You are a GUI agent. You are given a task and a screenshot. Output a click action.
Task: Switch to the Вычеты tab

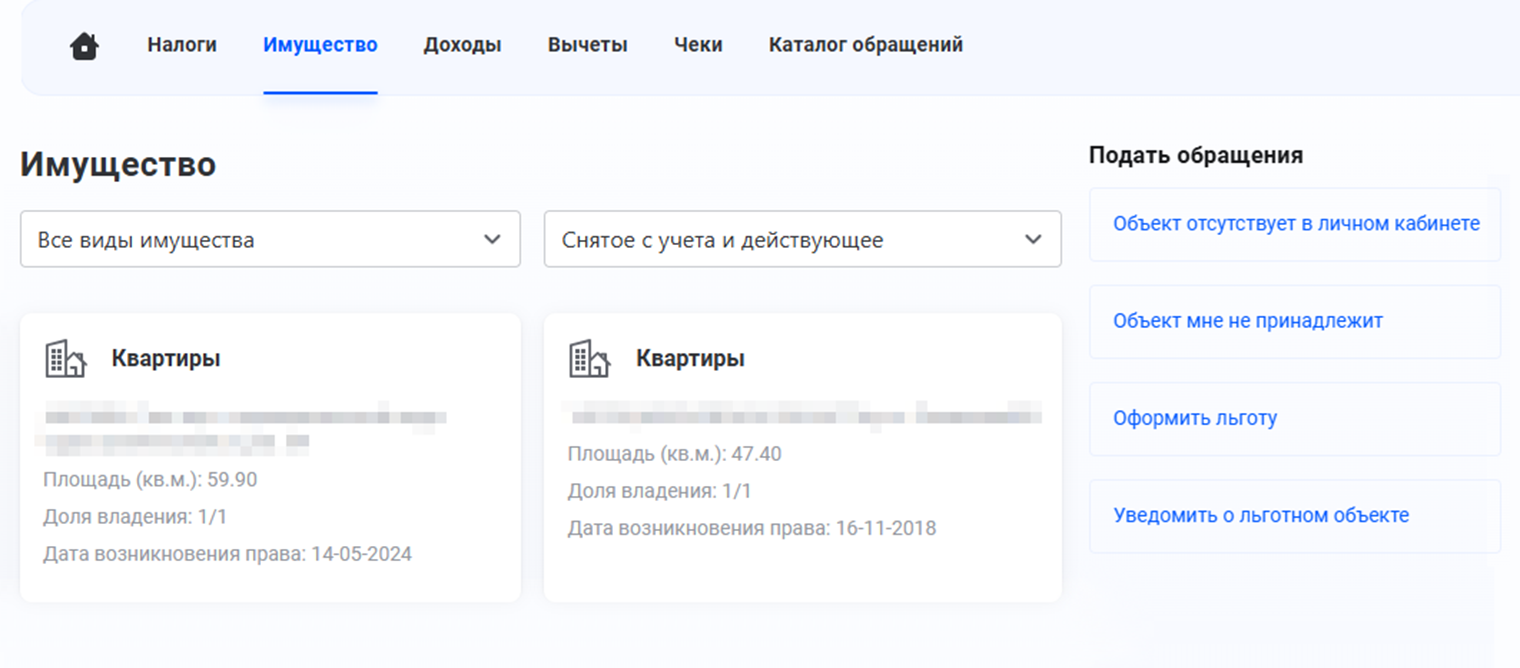tap(587, 44)
